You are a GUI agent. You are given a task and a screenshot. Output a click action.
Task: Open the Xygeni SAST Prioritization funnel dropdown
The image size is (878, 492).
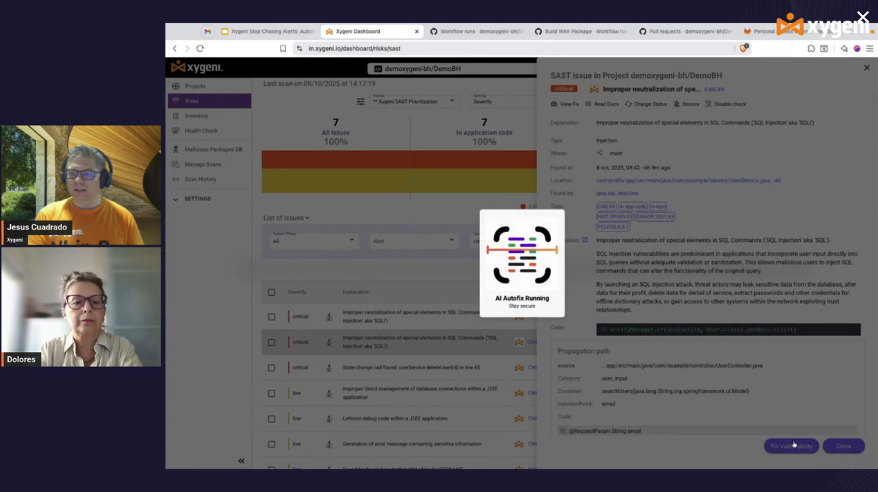pyautogui.click(x=413, y=101)
